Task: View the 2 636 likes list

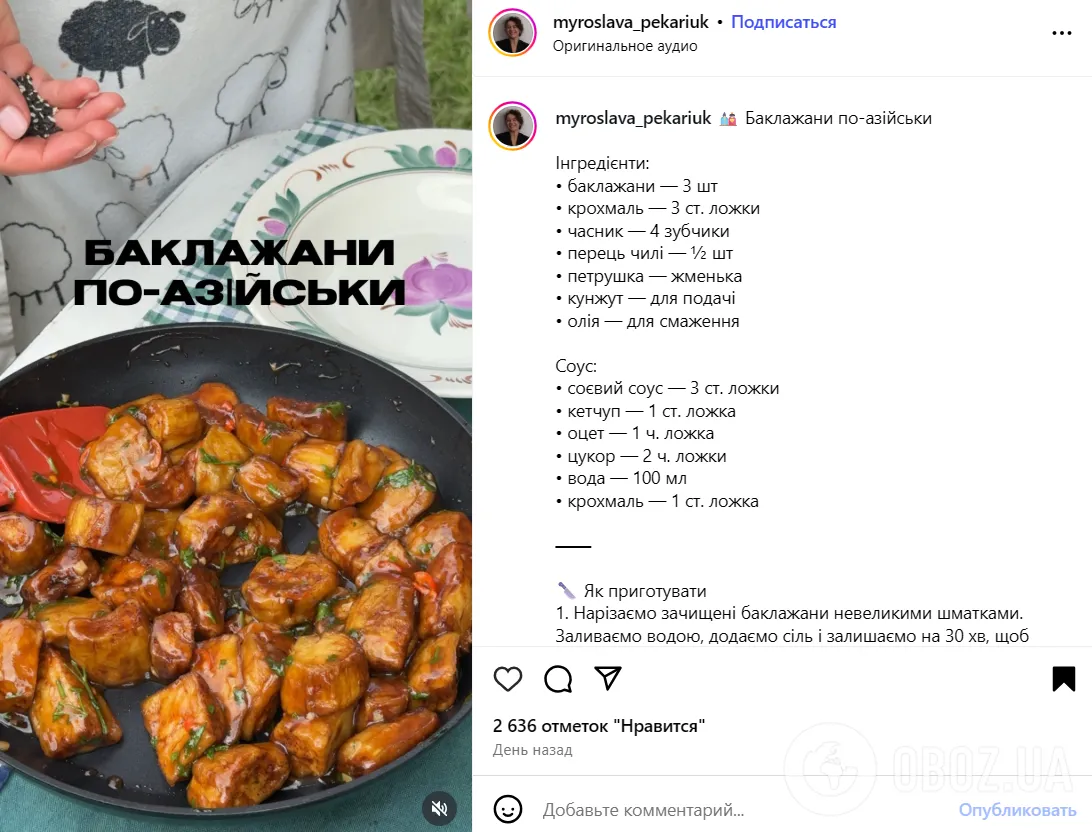Action: [599, 726]
